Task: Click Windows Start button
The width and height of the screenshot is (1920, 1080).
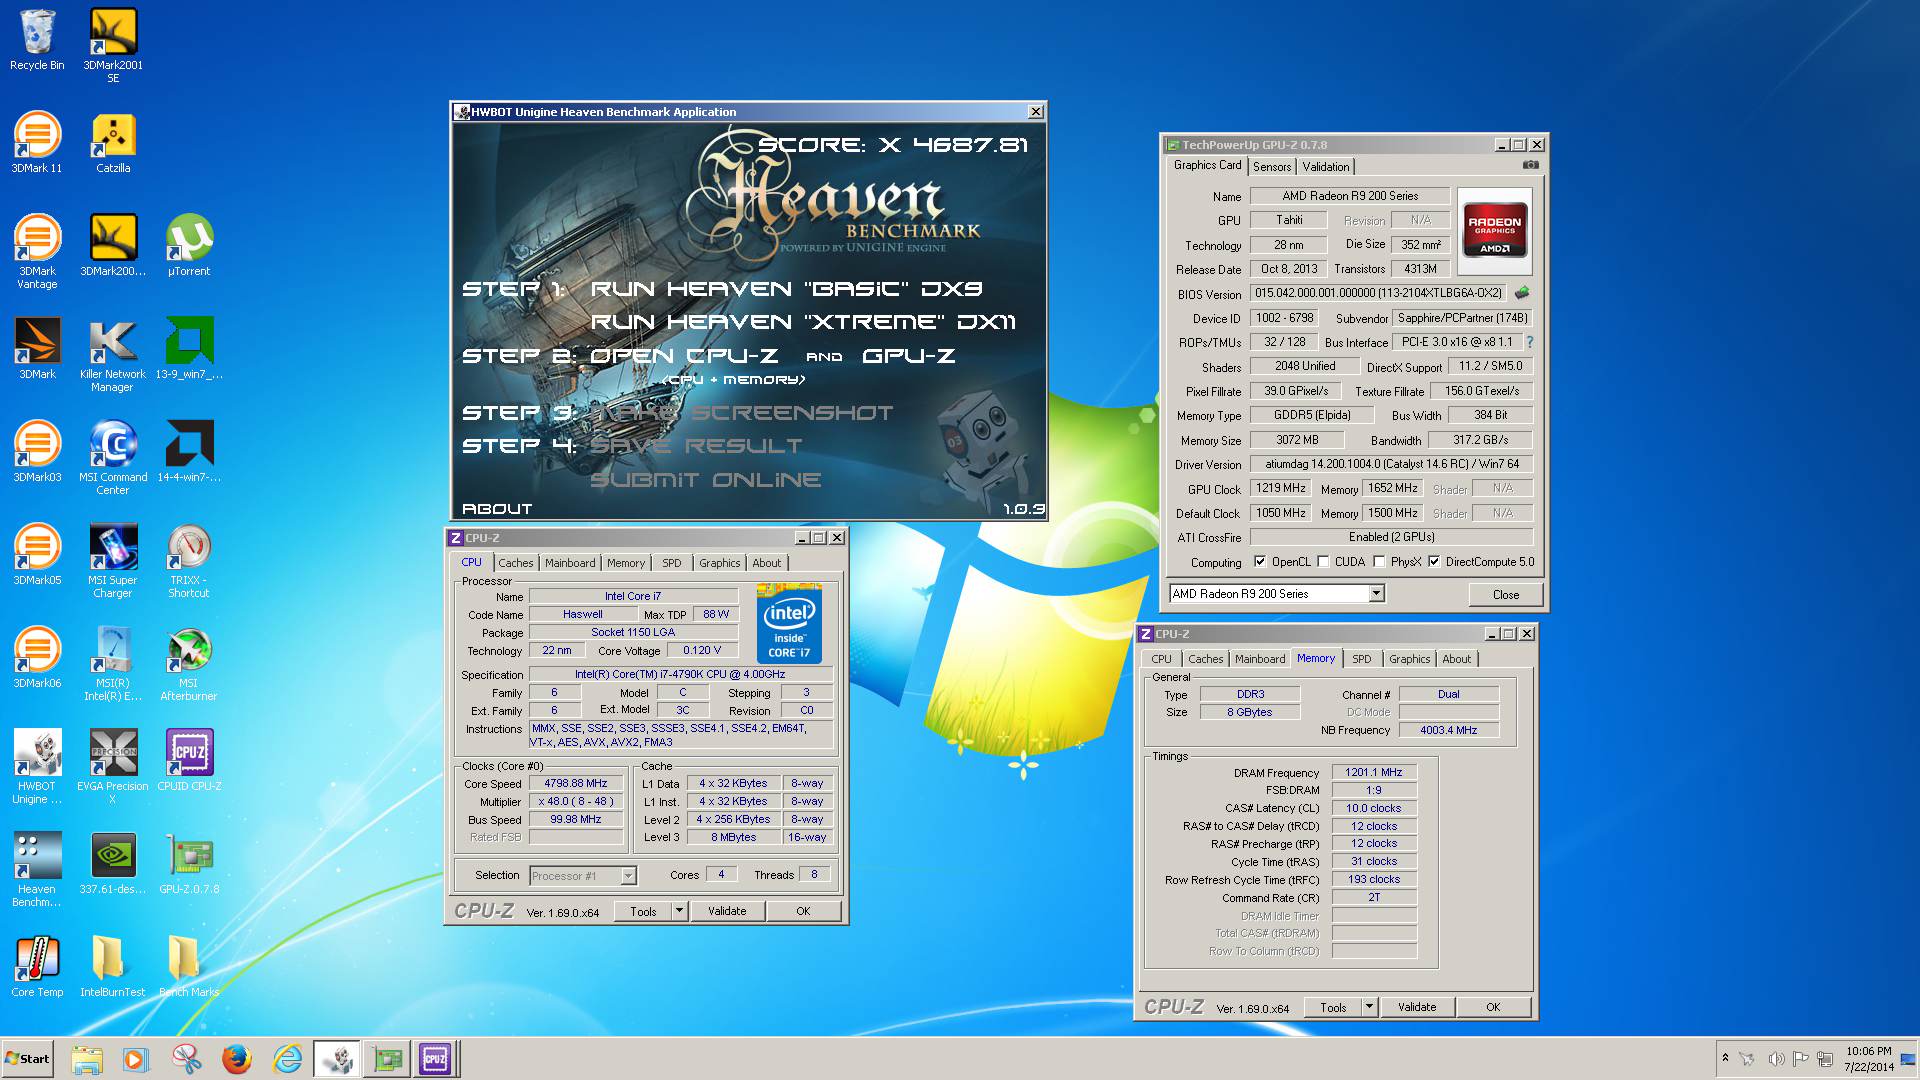Action: (x=27, y=1059)
